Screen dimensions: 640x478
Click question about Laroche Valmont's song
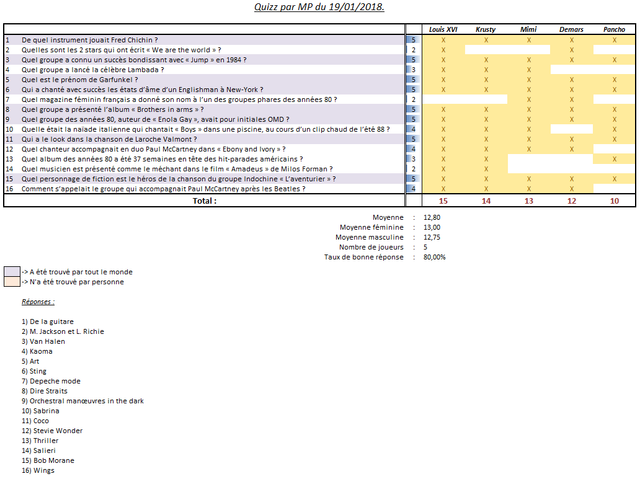coord(109,139)
